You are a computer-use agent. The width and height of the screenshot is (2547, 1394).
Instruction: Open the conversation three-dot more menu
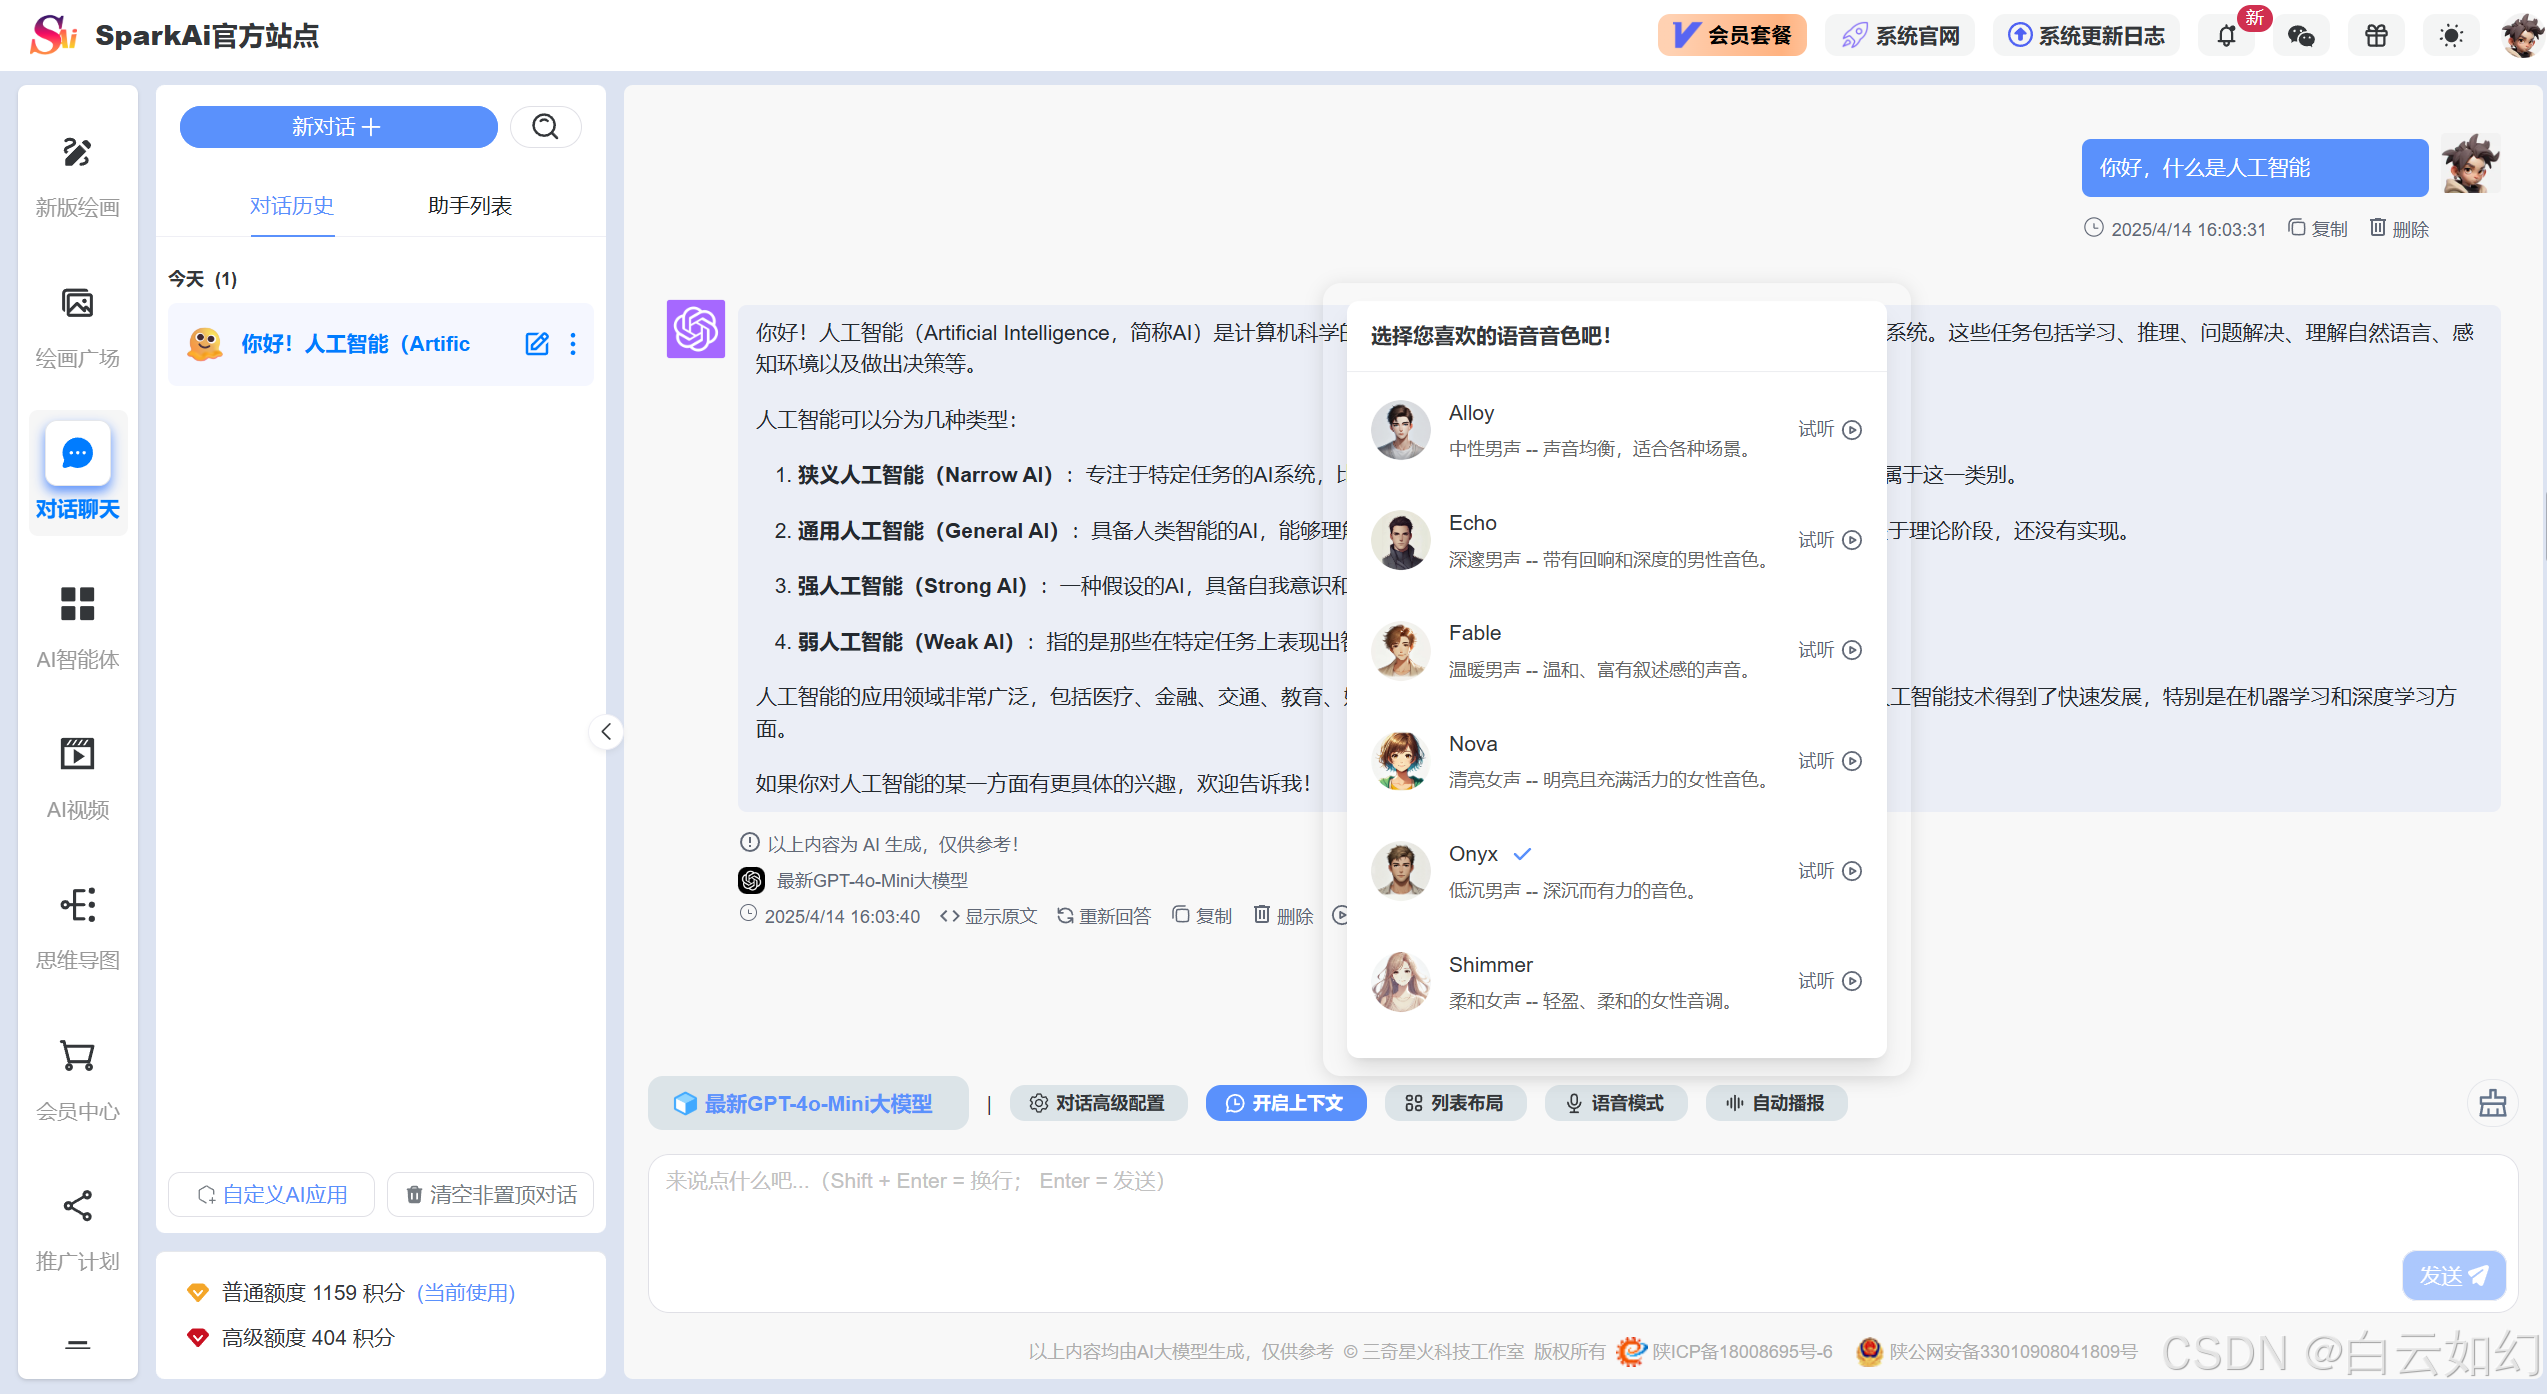pos(573,344)
